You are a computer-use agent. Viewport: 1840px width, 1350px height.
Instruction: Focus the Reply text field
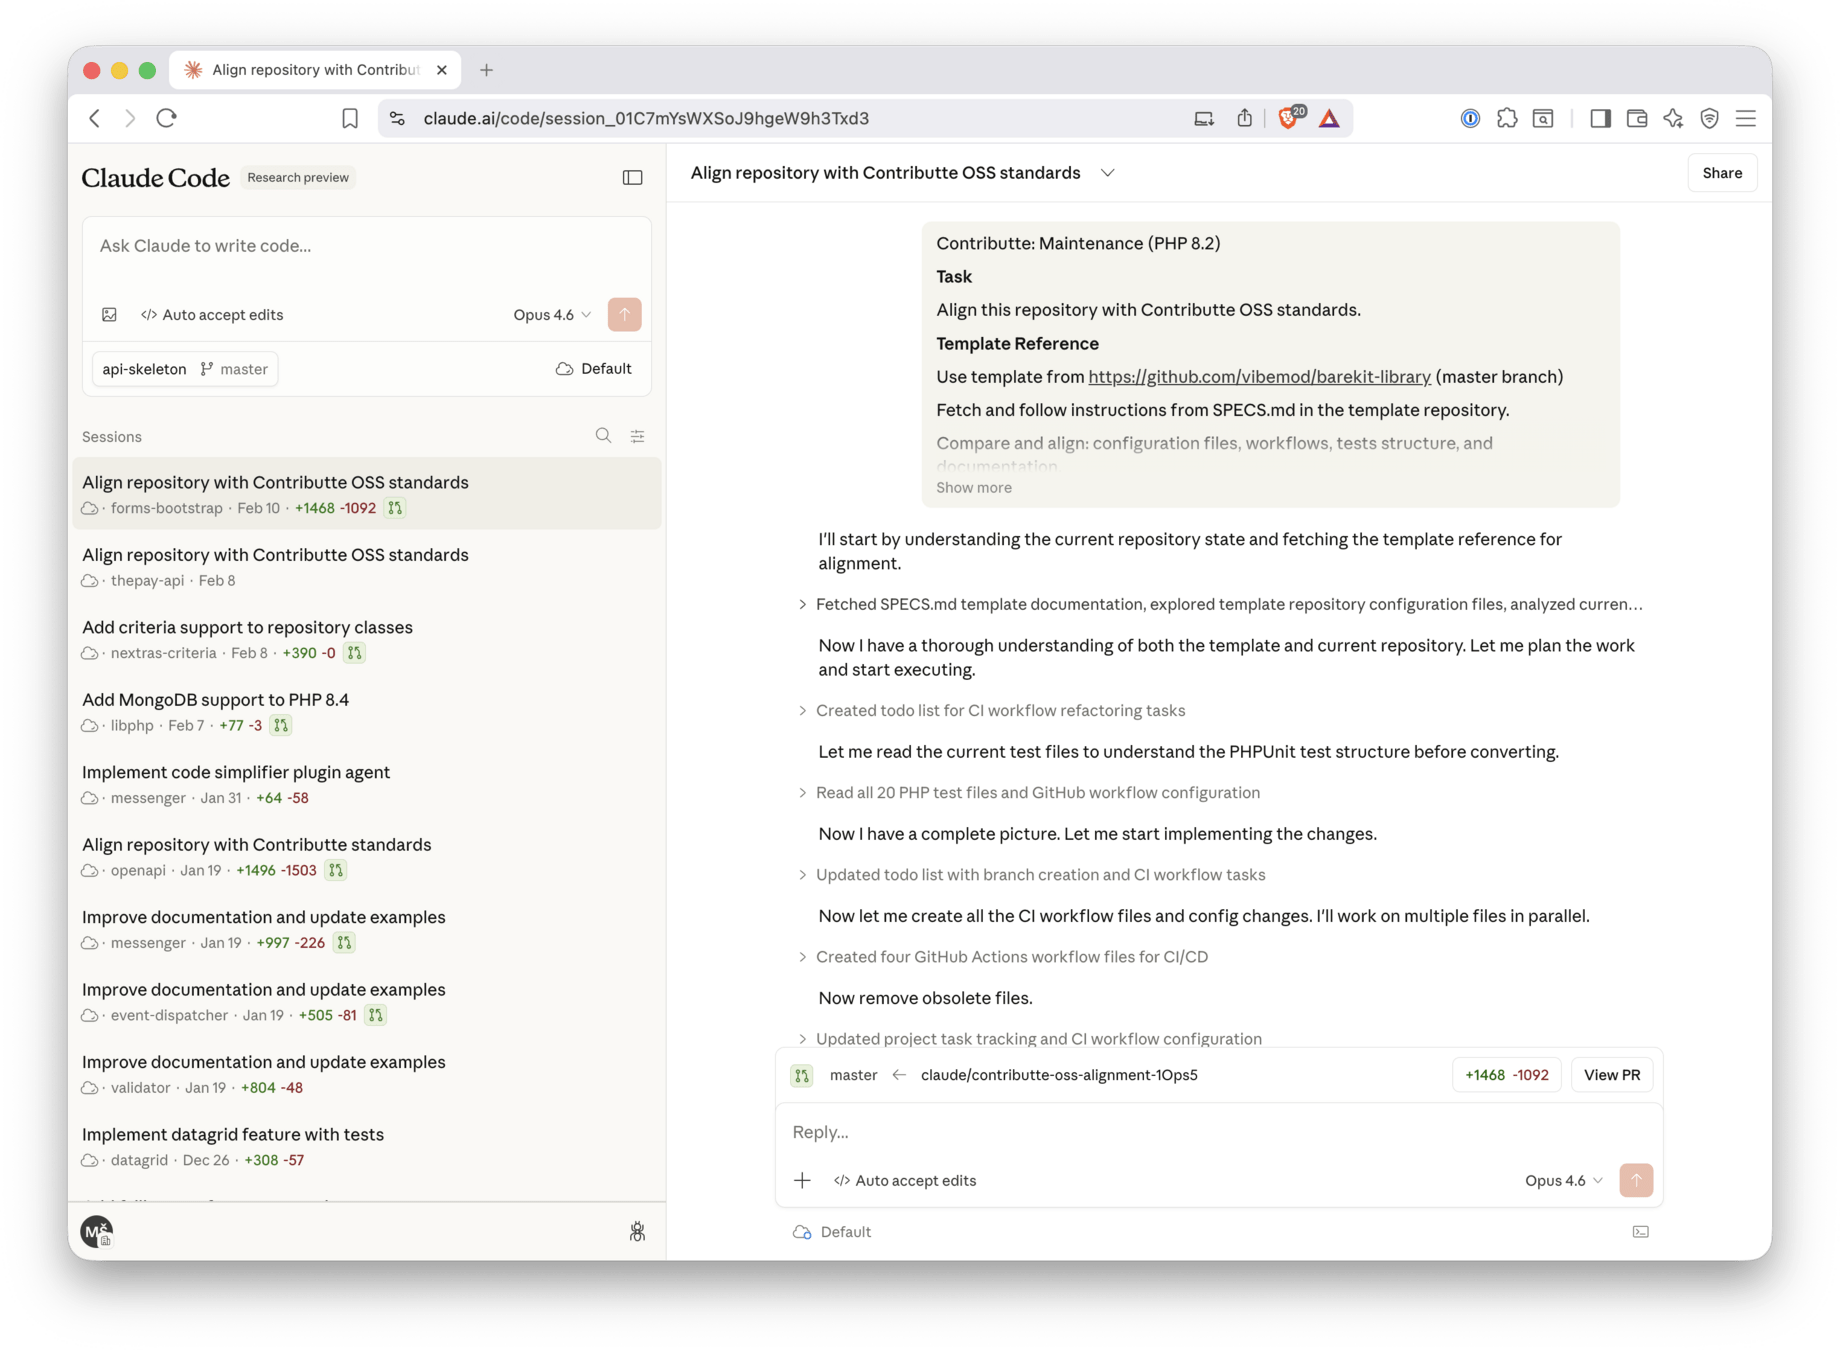point(1218,1132)
